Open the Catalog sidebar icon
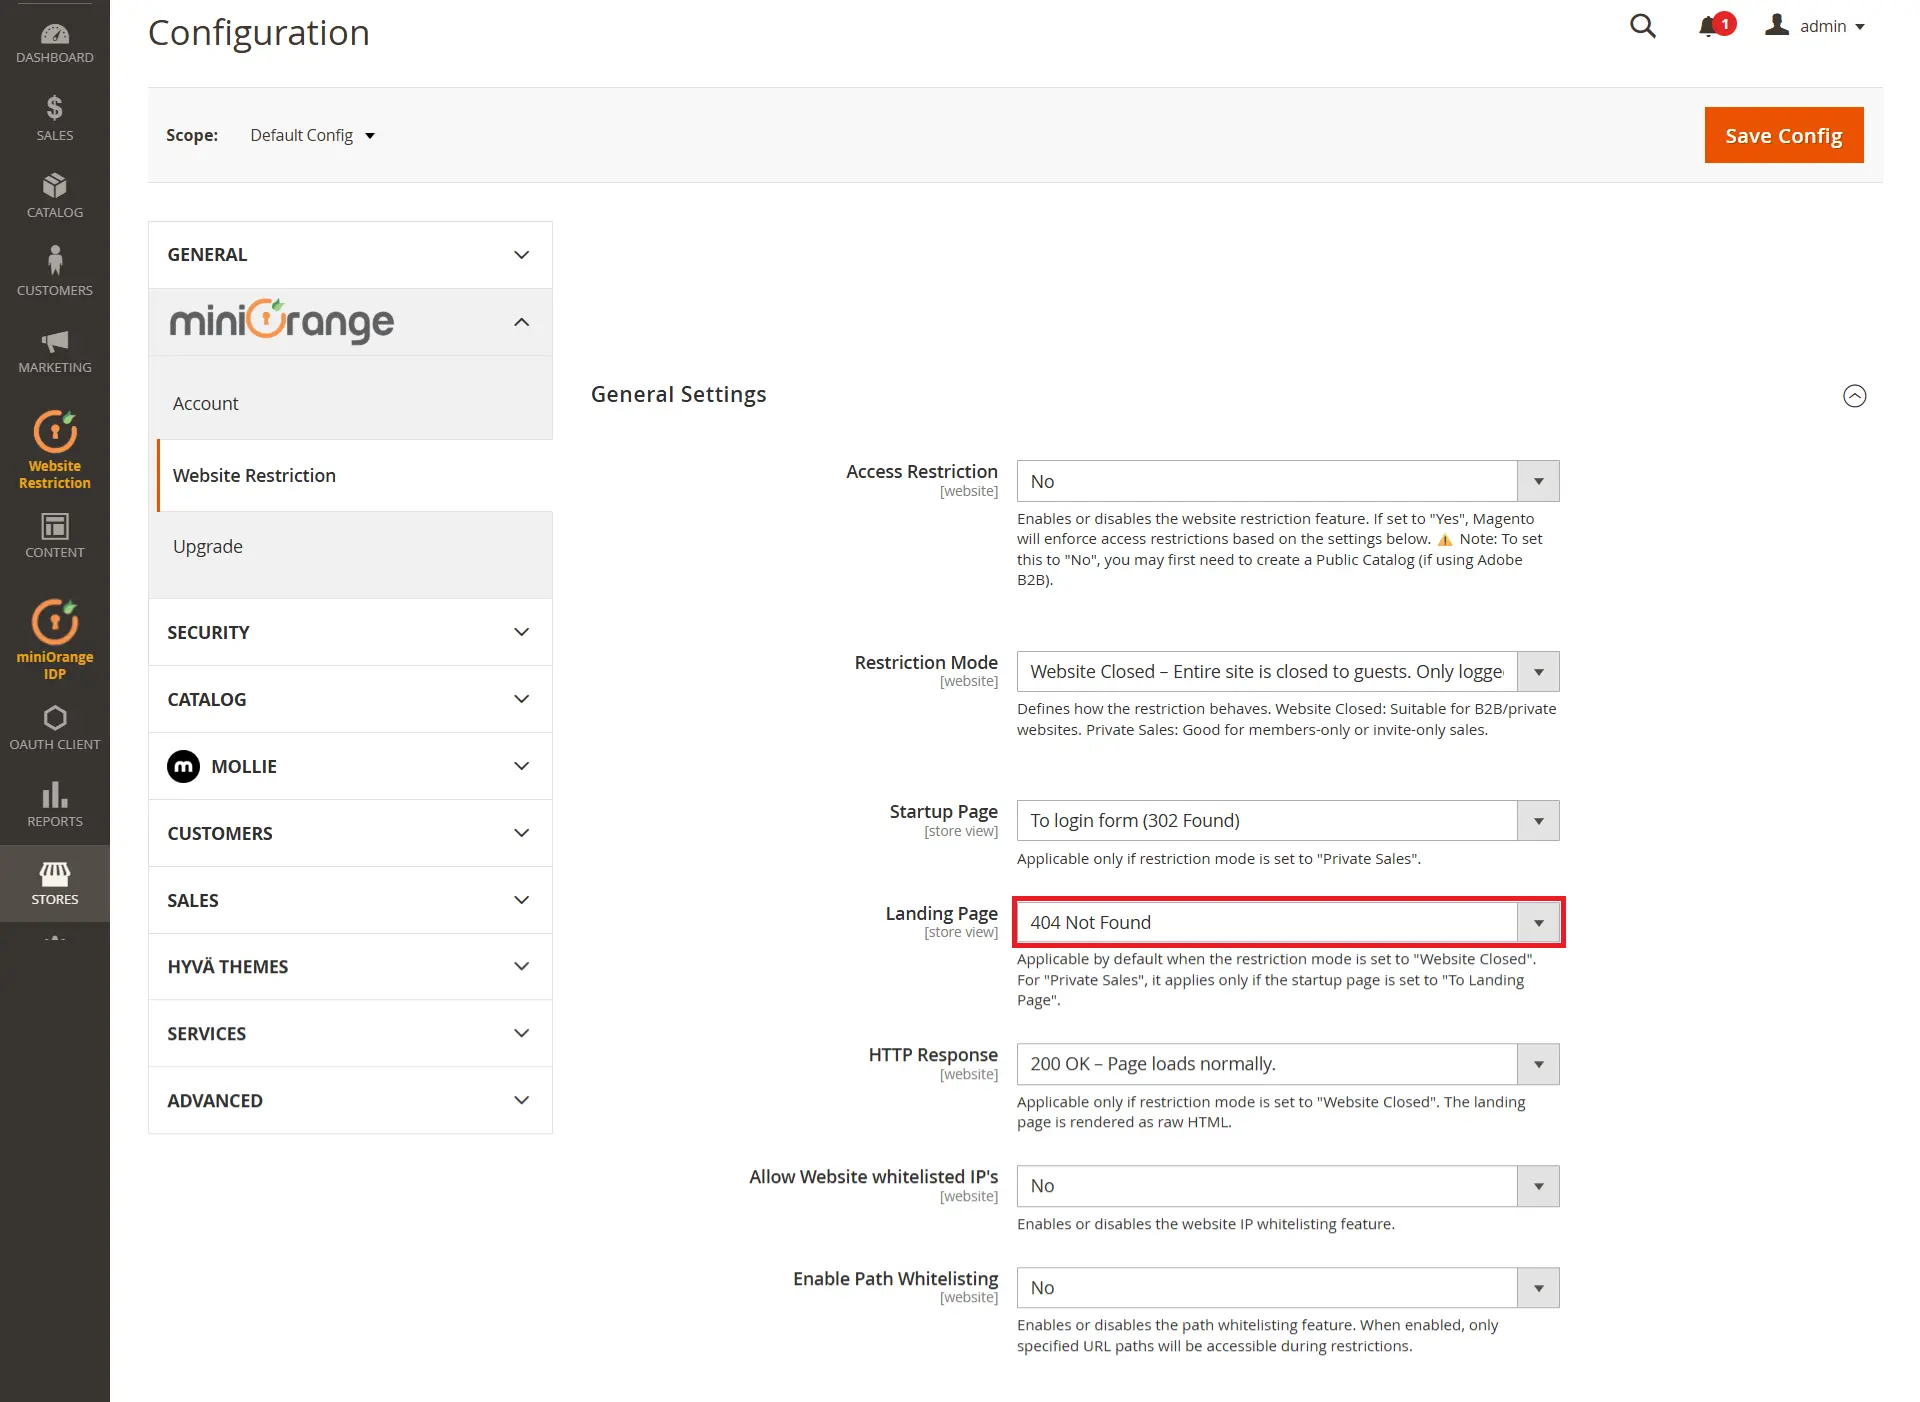Screen dimensions: 1920x1402 click(54, 193)
